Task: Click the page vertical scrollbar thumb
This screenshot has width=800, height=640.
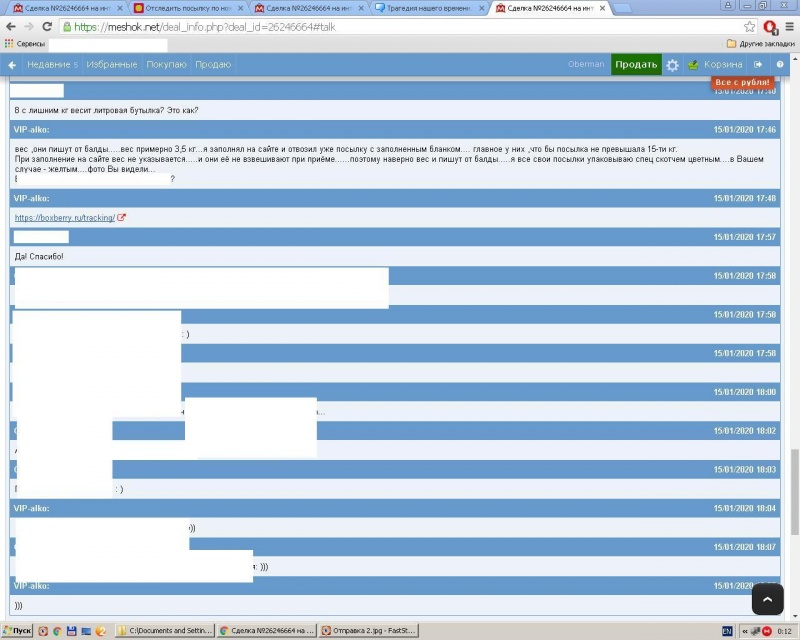Action: coord(794,491)
